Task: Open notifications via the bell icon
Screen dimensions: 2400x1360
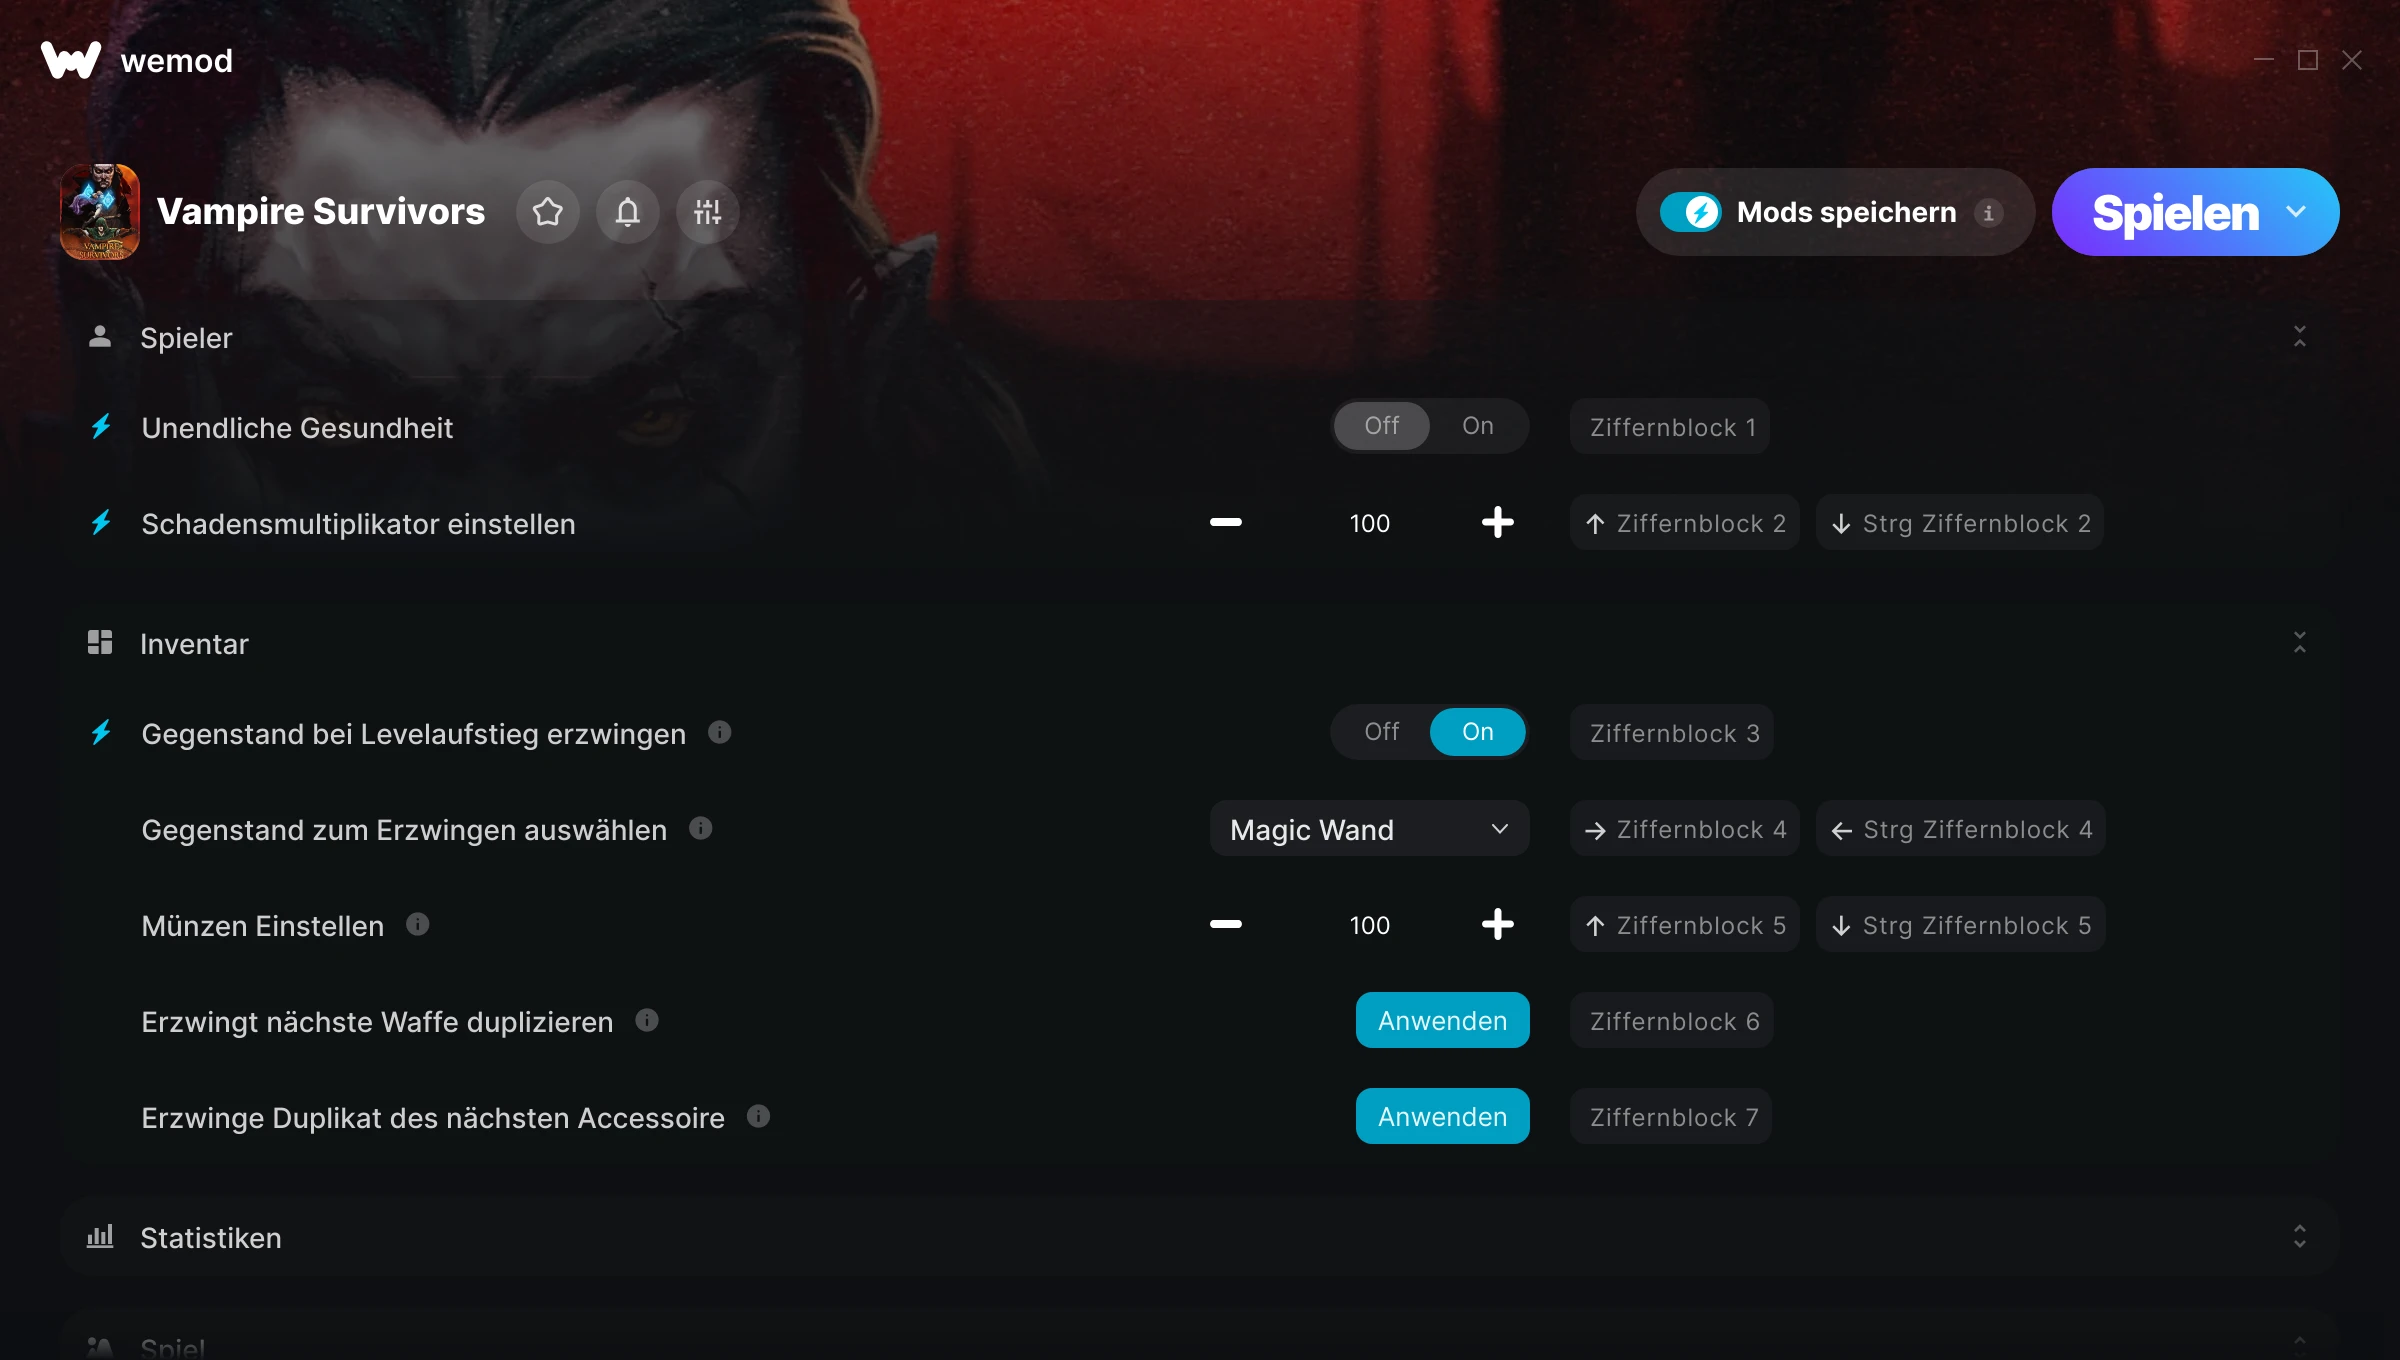Action: 627,212
